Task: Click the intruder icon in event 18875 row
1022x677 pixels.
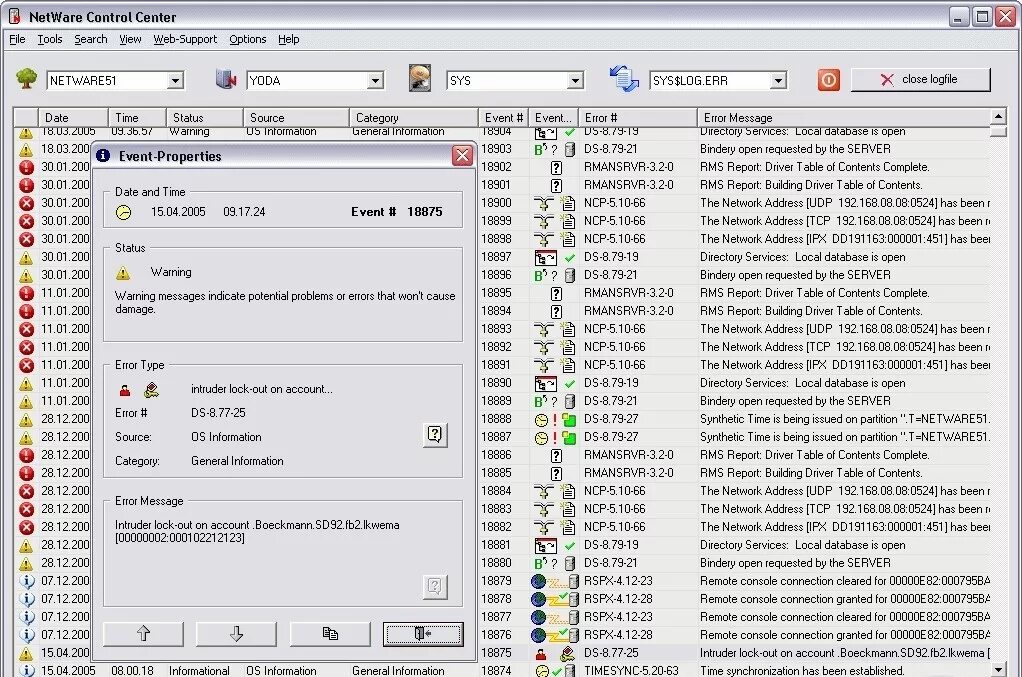Action: tap(540, 654)
